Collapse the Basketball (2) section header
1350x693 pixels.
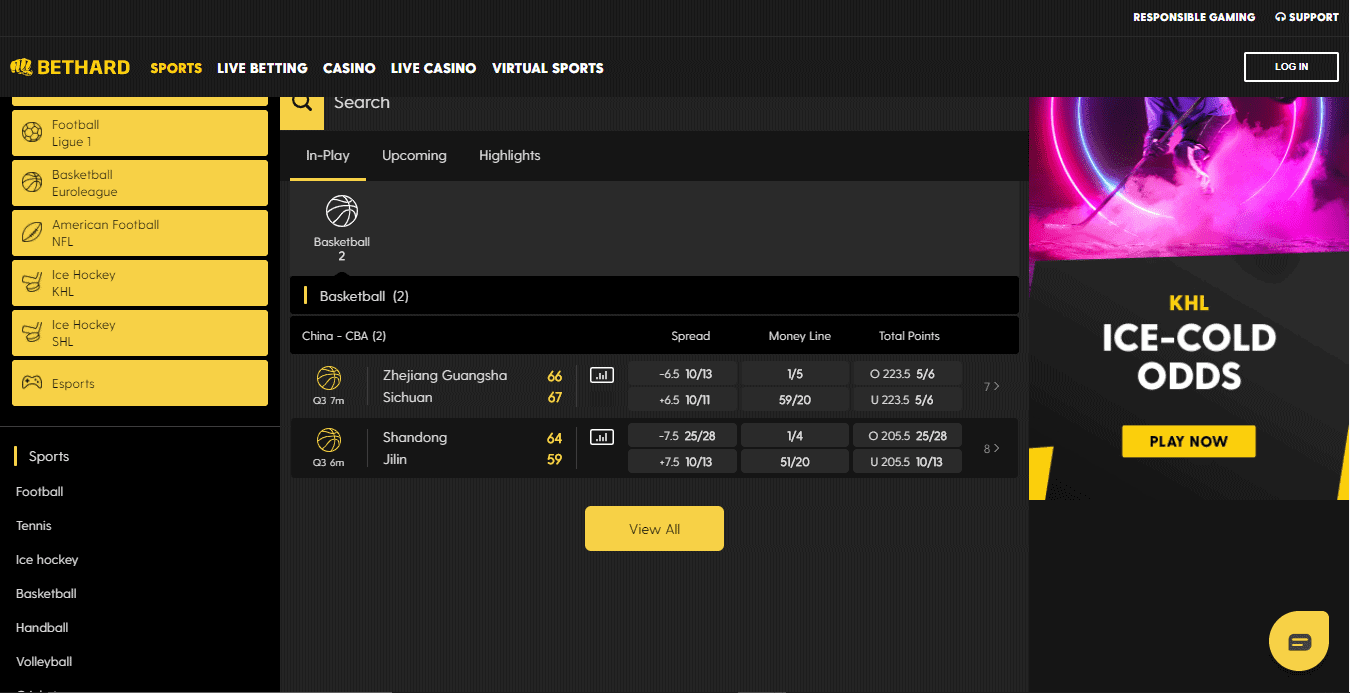point(654,296)
